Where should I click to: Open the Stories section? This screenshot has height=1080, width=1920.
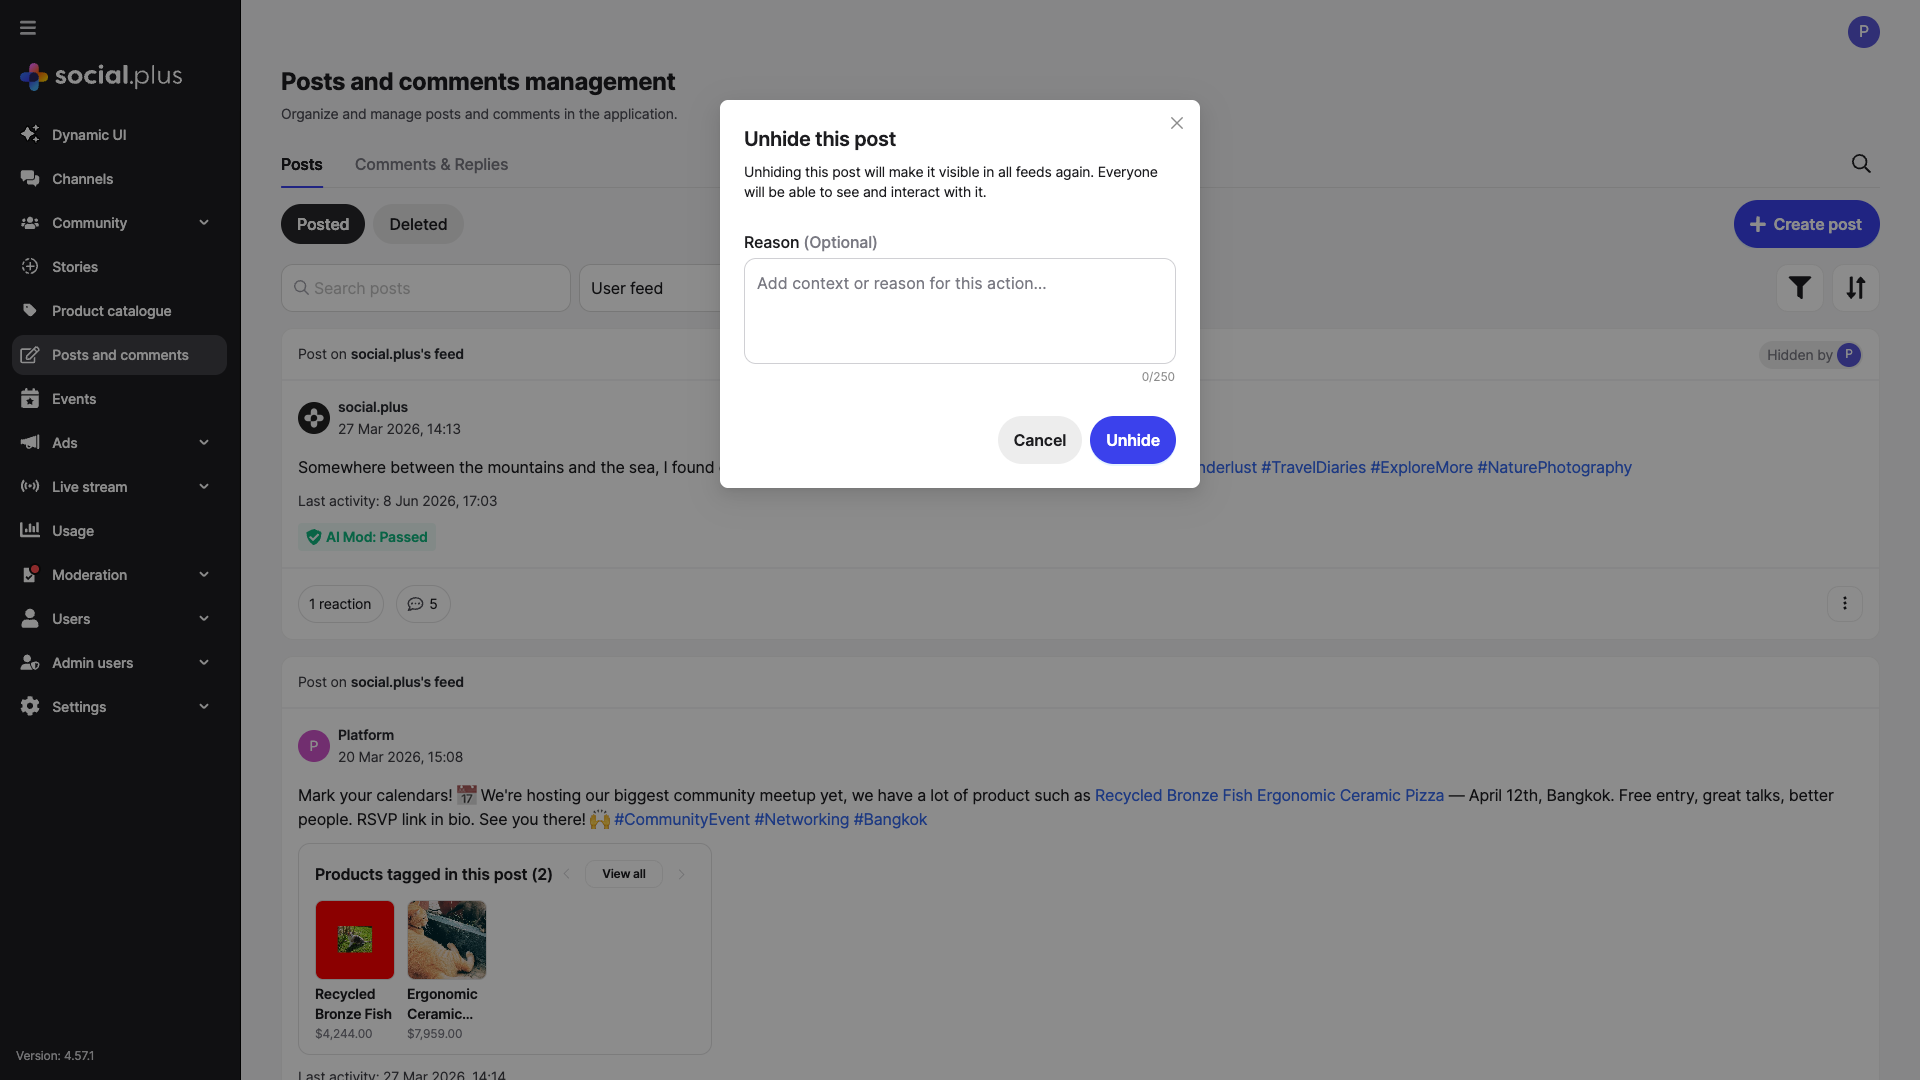(x=119, y=267)
